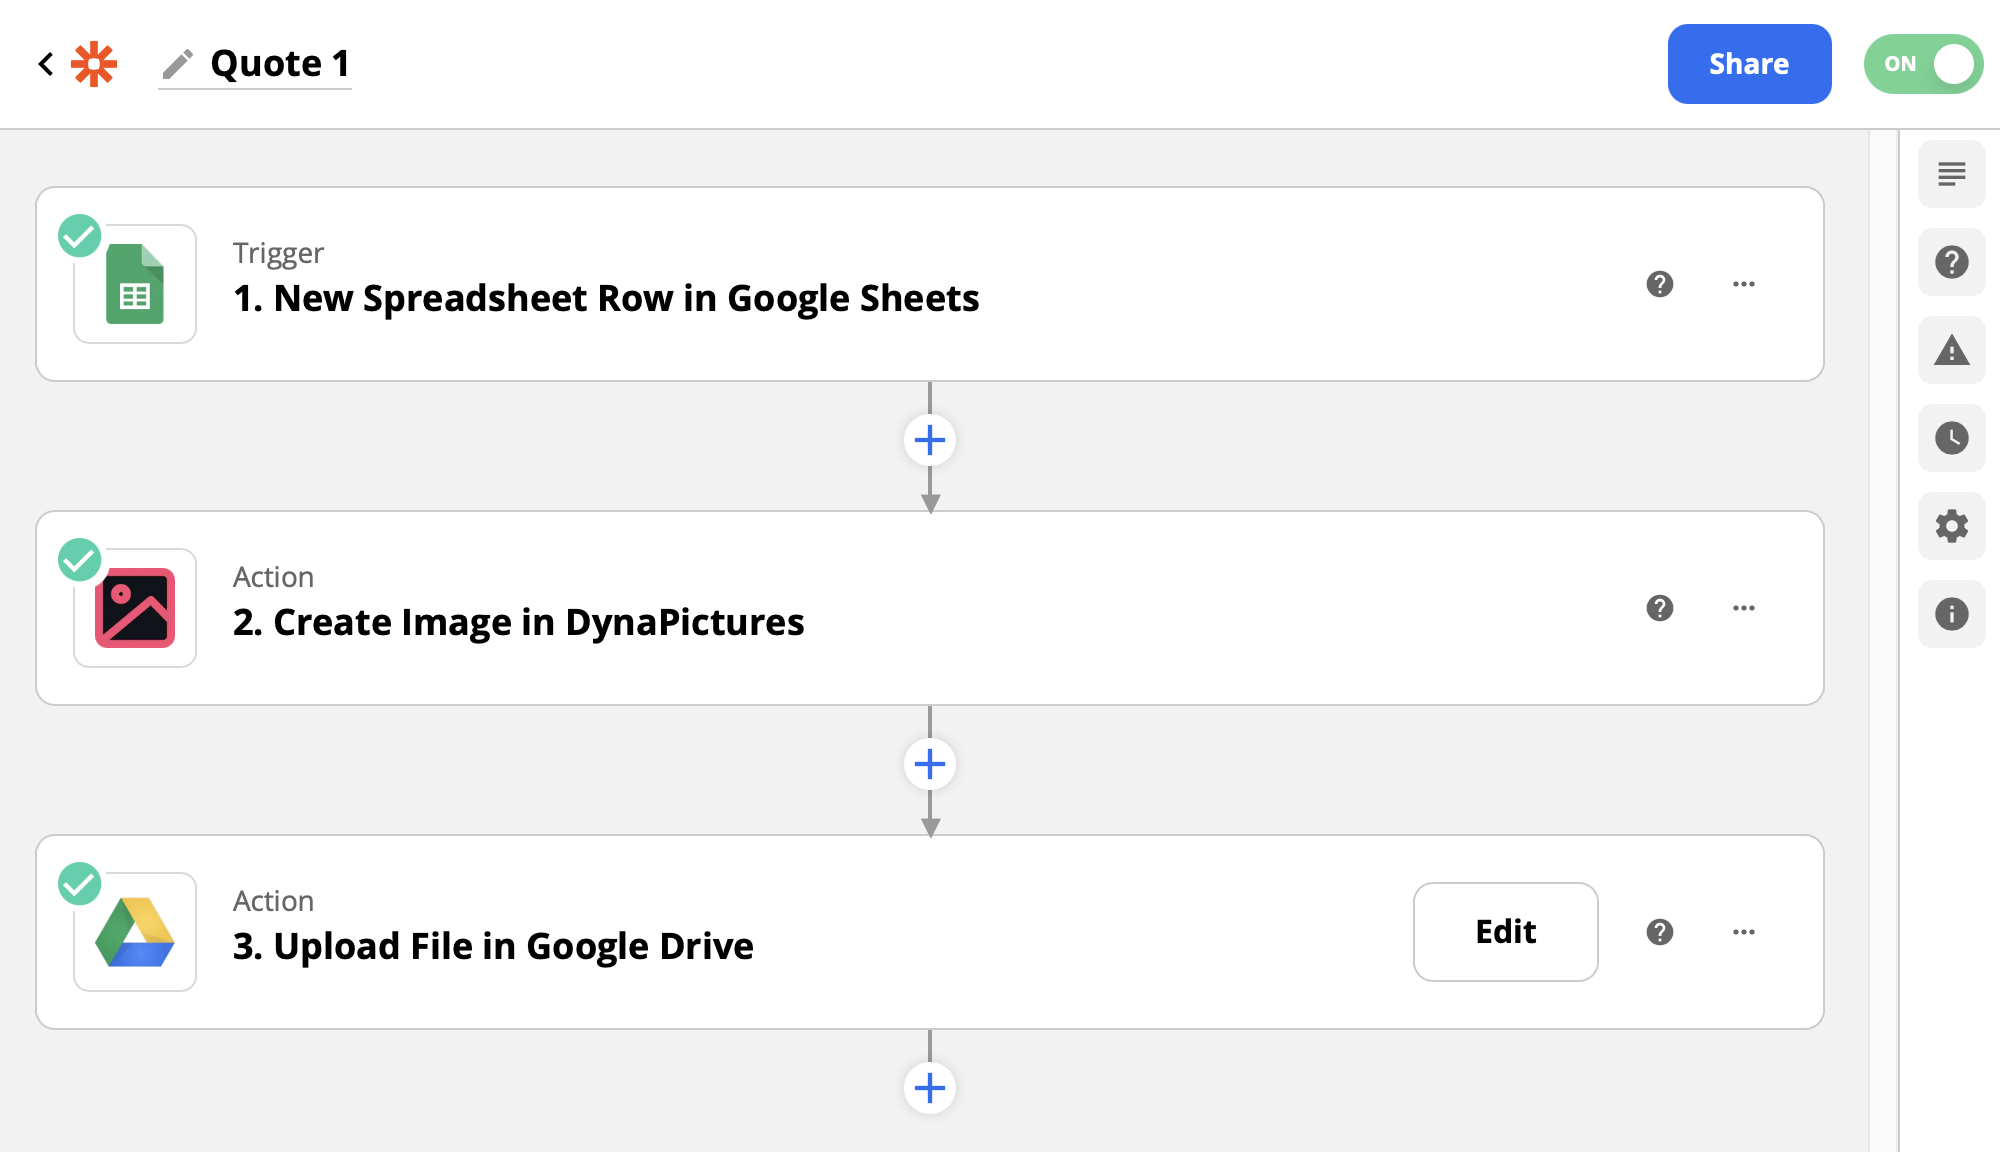Click the Google Sheets trigger app icon
Viewport: 2000px width, 1152px height.
coord(134,284)
